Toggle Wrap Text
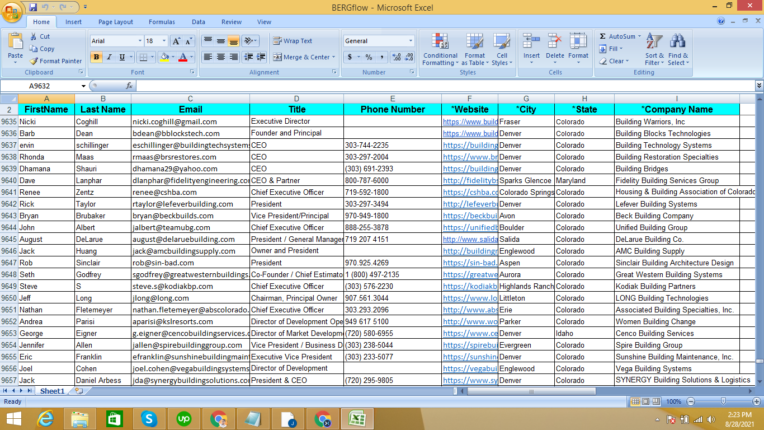 click(293, 41)
